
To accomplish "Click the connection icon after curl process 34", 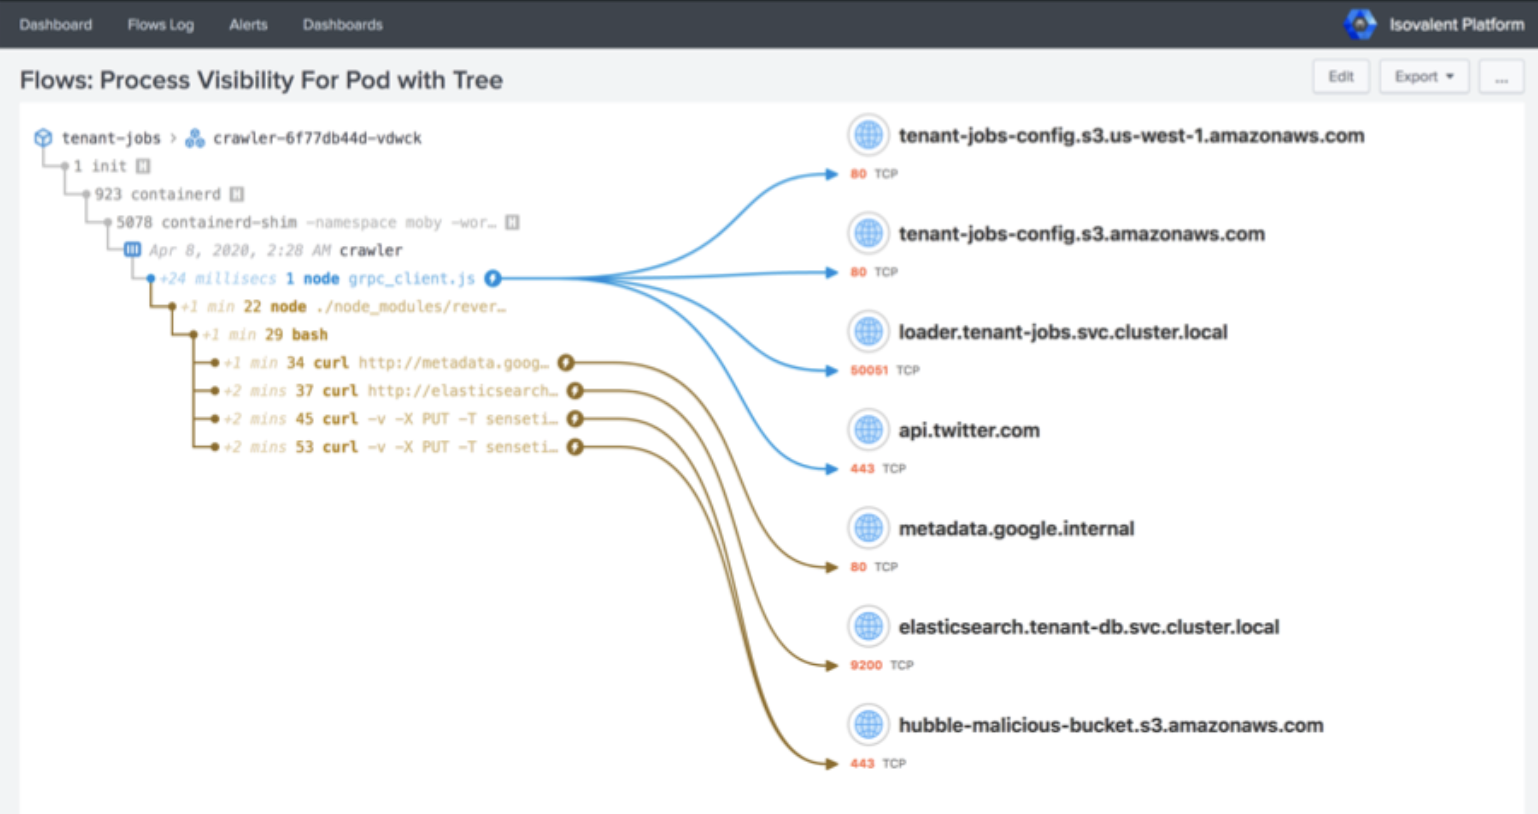I will point(566,362).
